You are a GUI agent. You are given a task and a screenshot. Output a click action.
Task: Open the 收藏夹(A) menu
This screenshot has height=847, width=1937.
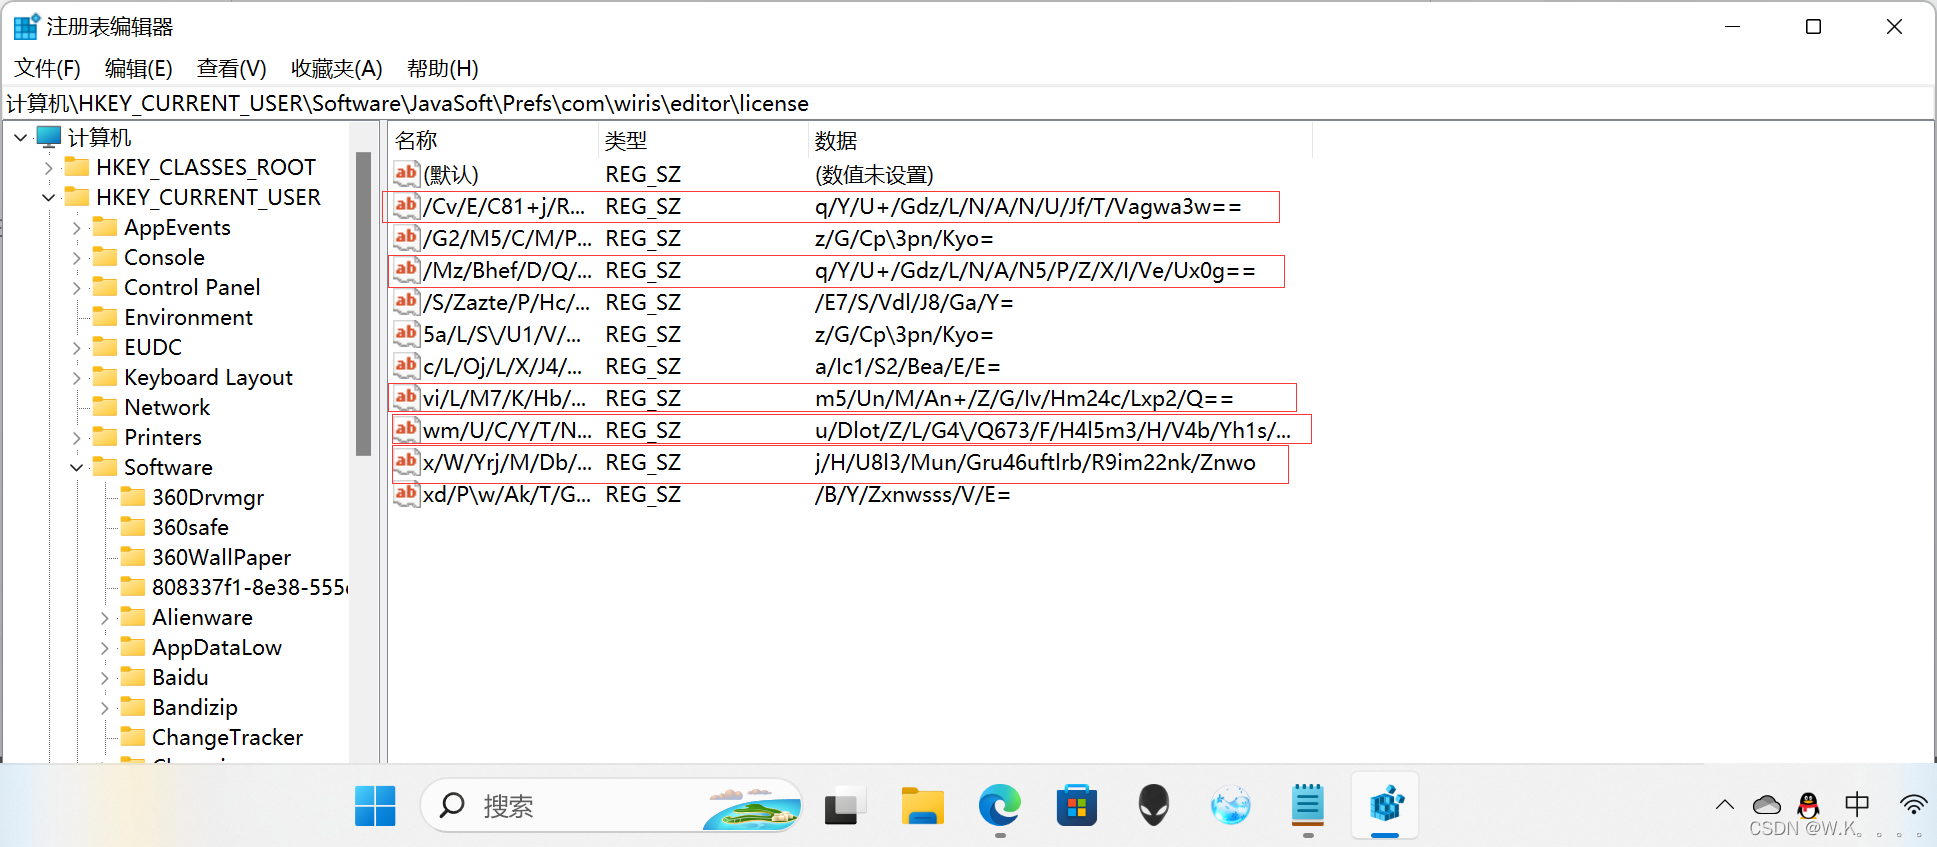pyautogui.click(x=337, y=68)
